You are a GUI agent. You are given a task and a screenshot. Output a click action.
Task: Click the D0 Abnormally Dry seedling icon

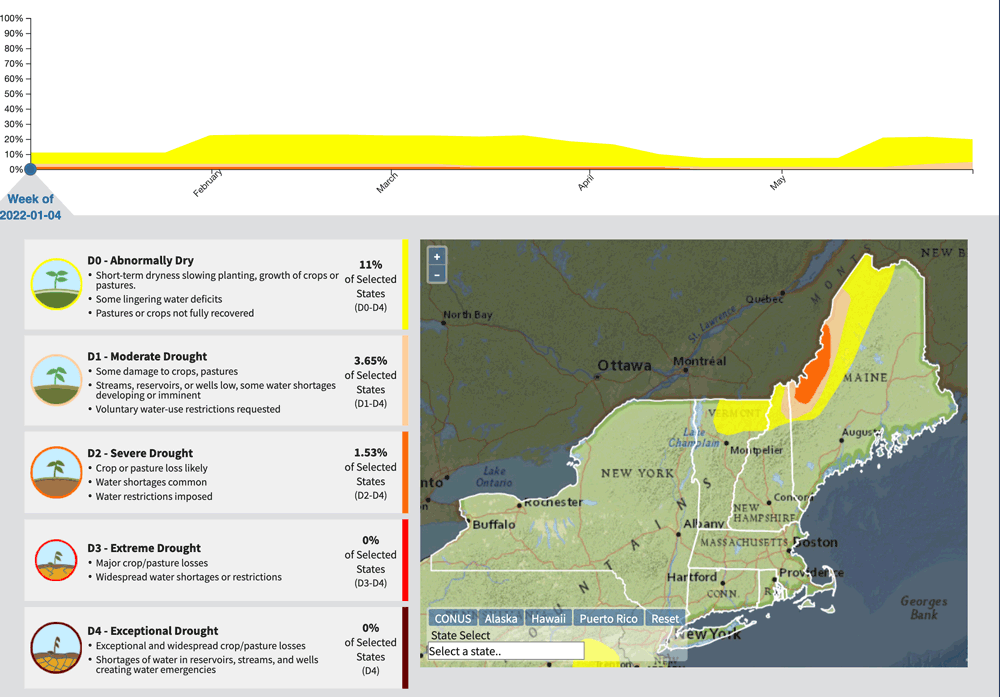coord(56,284)
